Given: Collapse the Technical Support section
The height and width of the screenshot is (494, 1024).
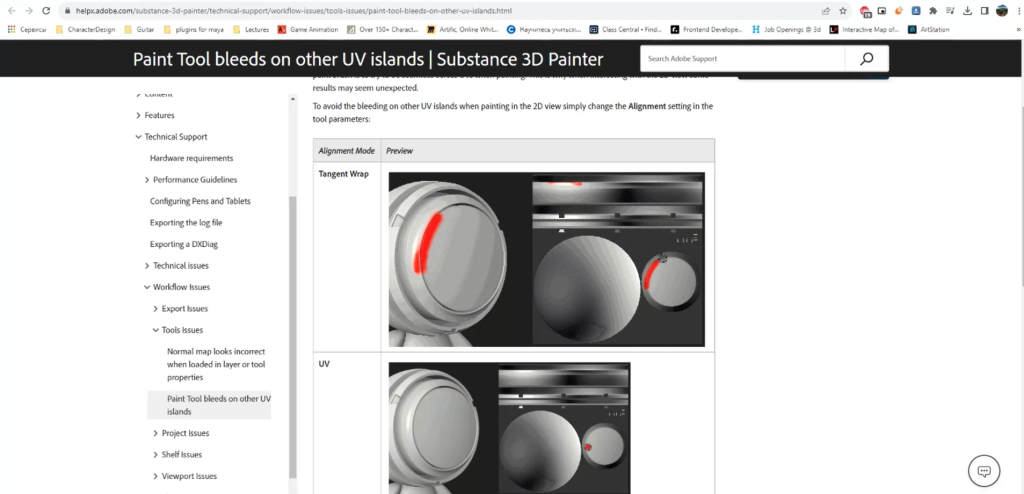Looking at the screenshot, I should [x=138, y=137].
